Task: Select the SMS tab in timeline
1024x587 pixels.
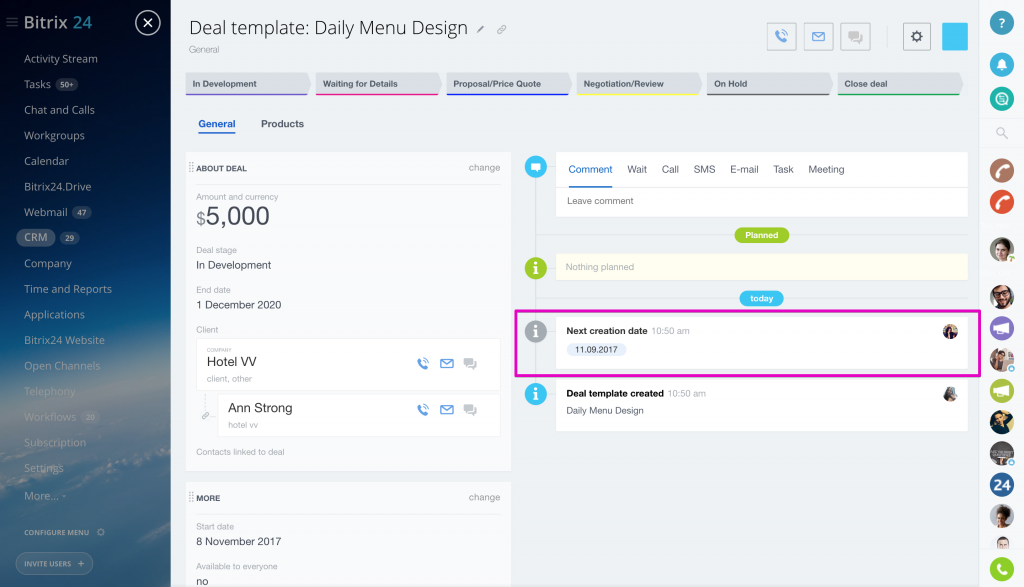Action: (704, 170)
